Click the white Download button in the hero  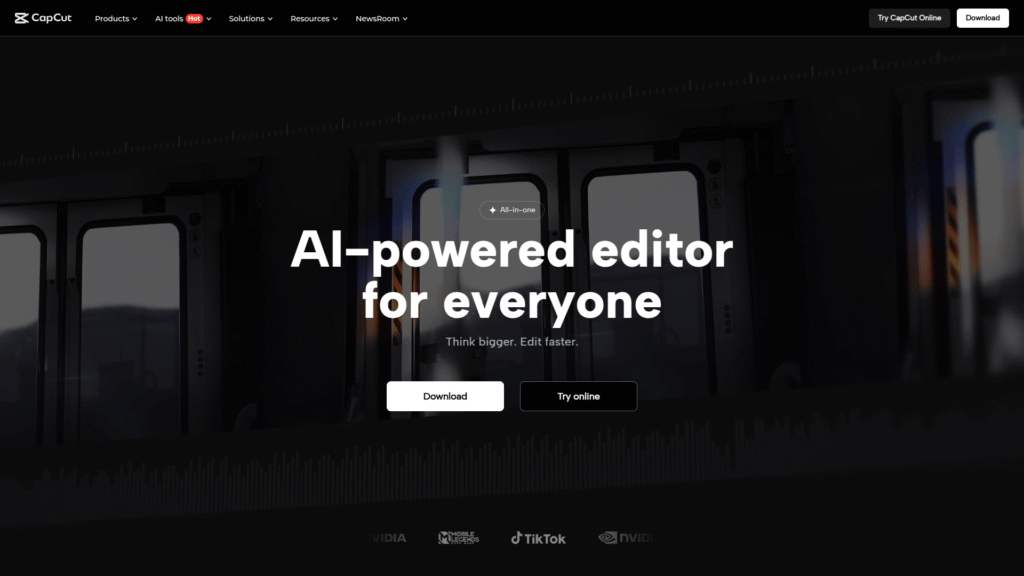click(445, 396)
